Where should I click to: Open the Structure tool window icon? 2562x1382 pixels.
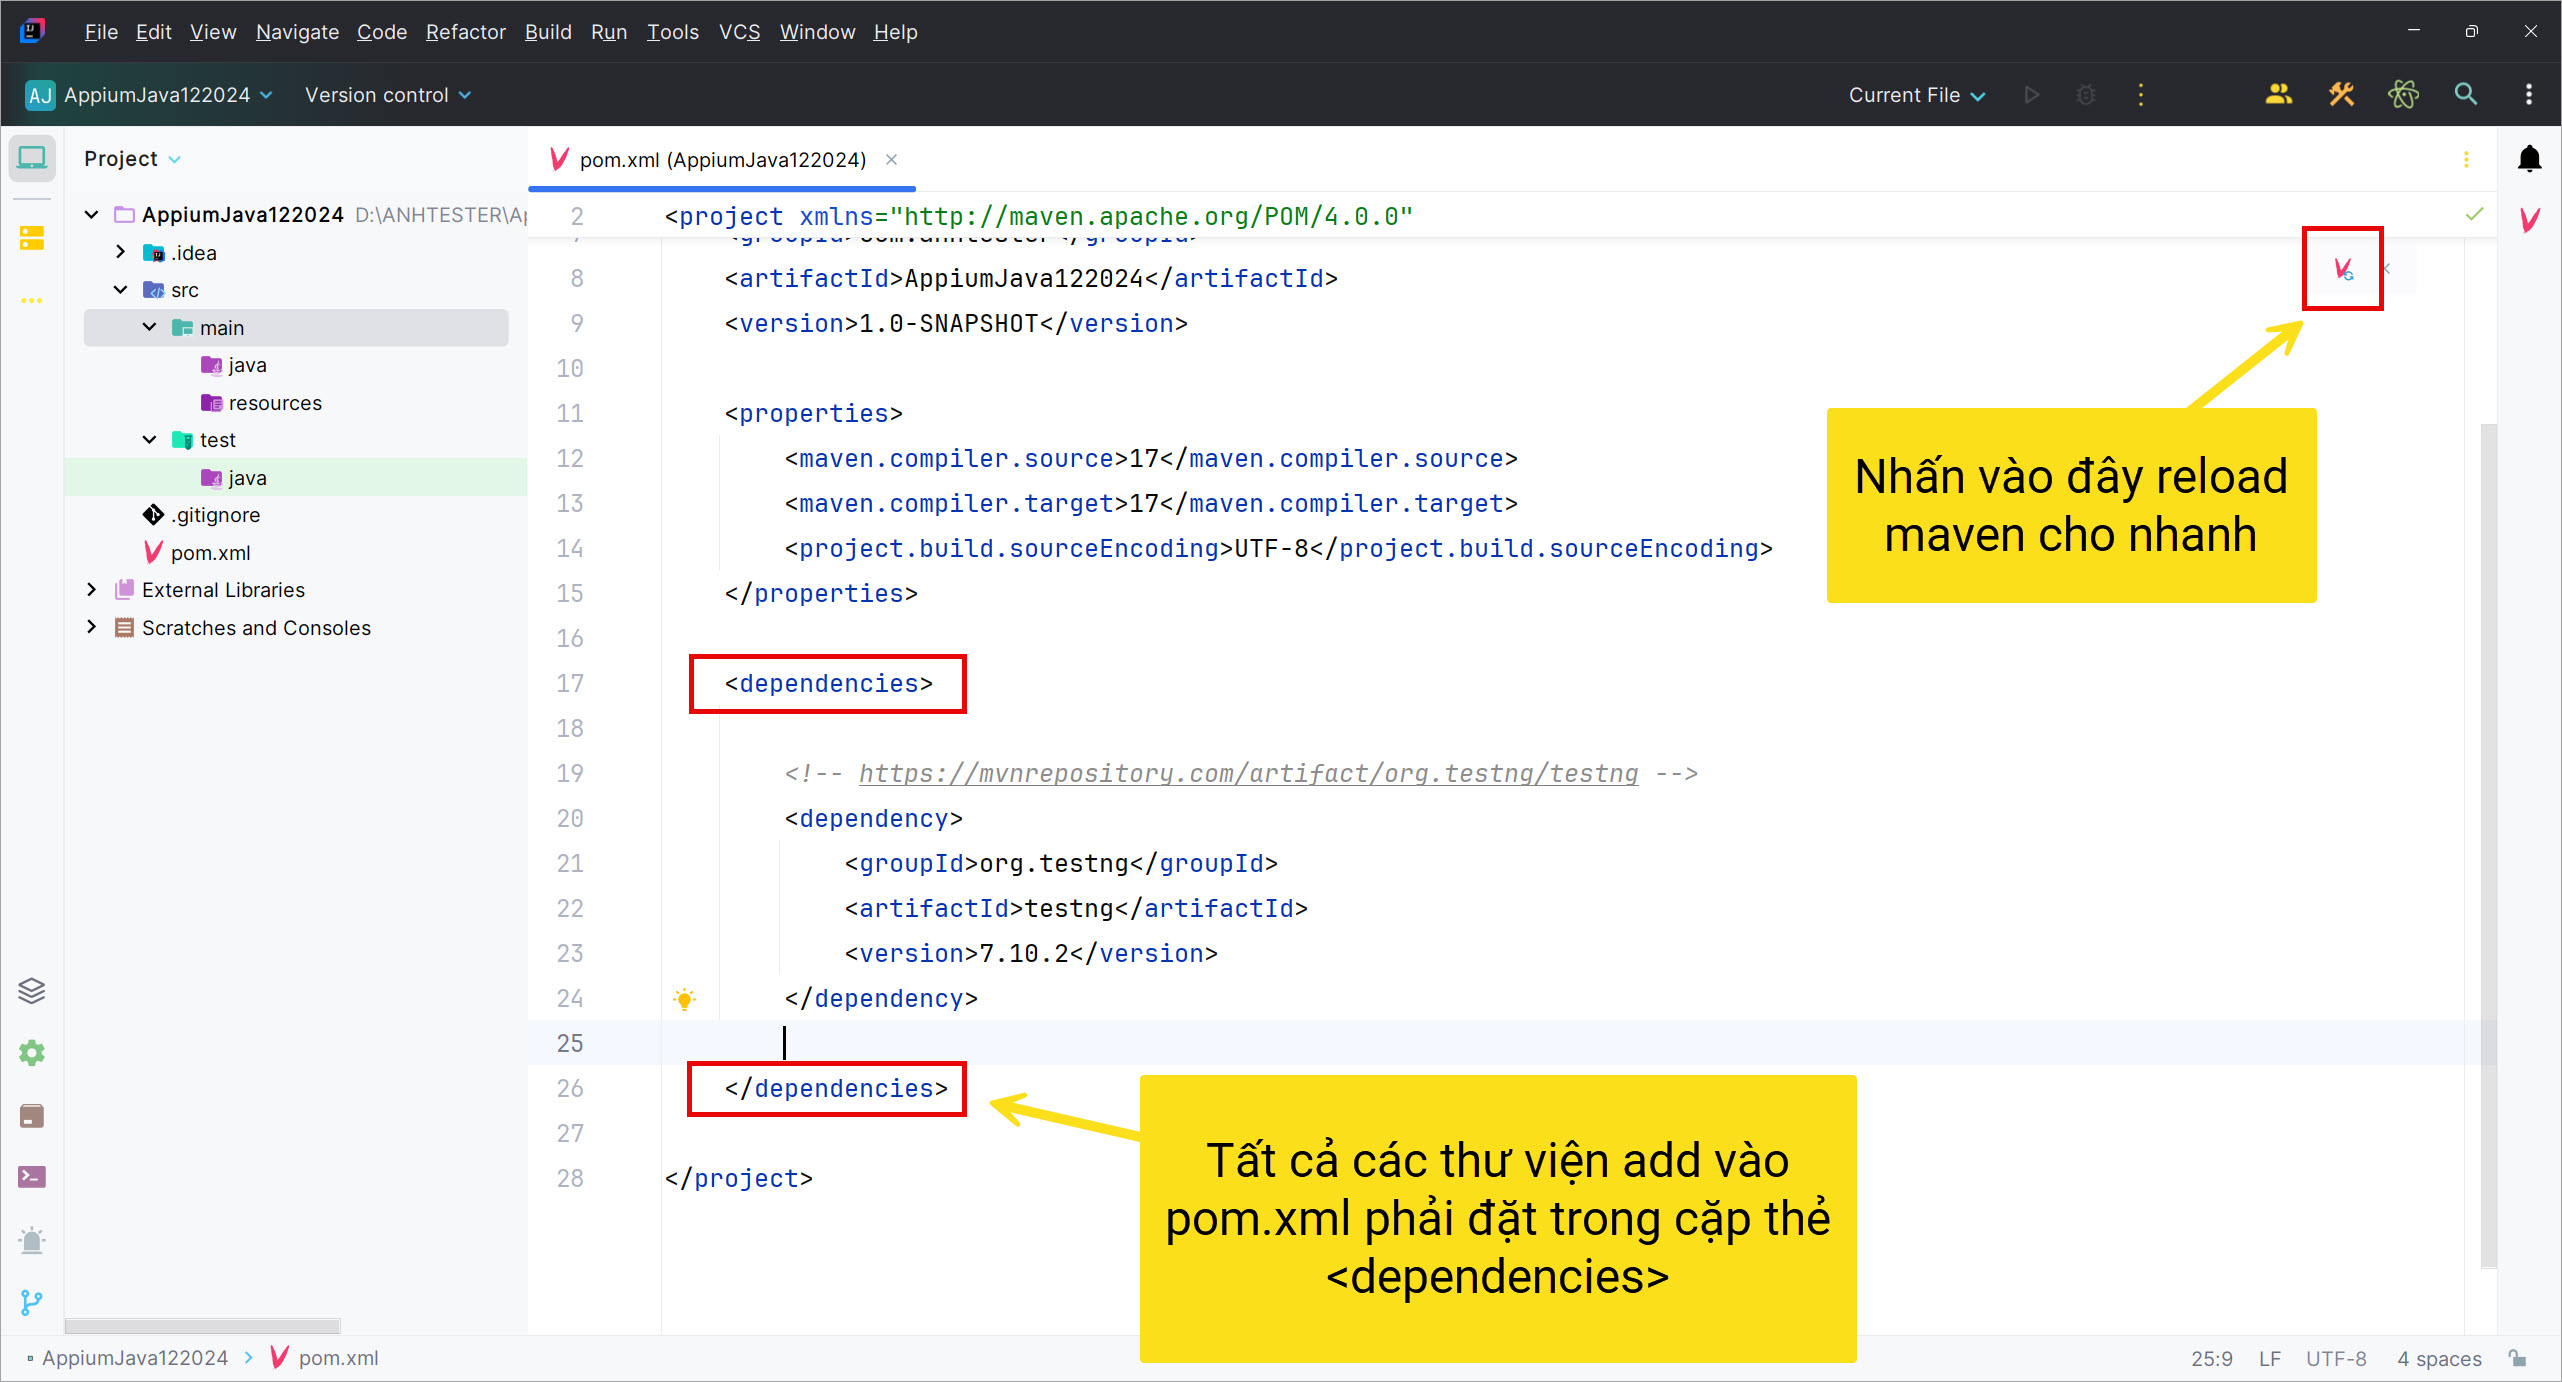point(32,238)
